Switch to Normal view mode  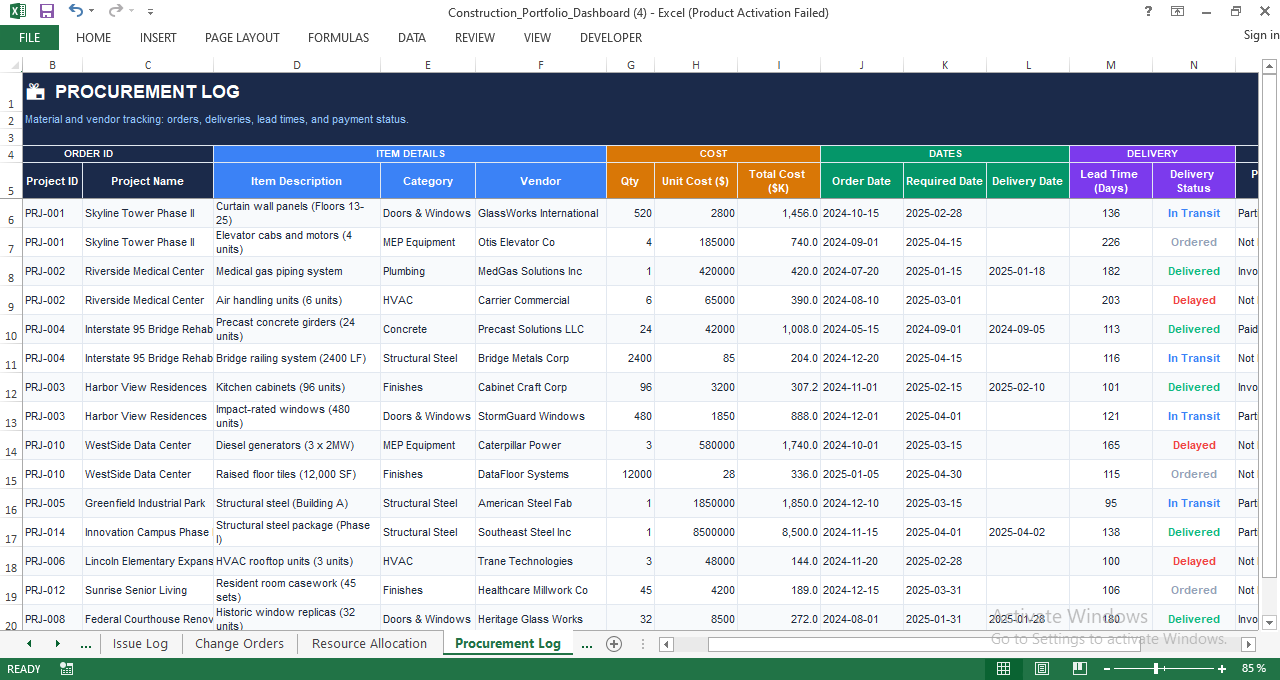(x=1003, y=669)
